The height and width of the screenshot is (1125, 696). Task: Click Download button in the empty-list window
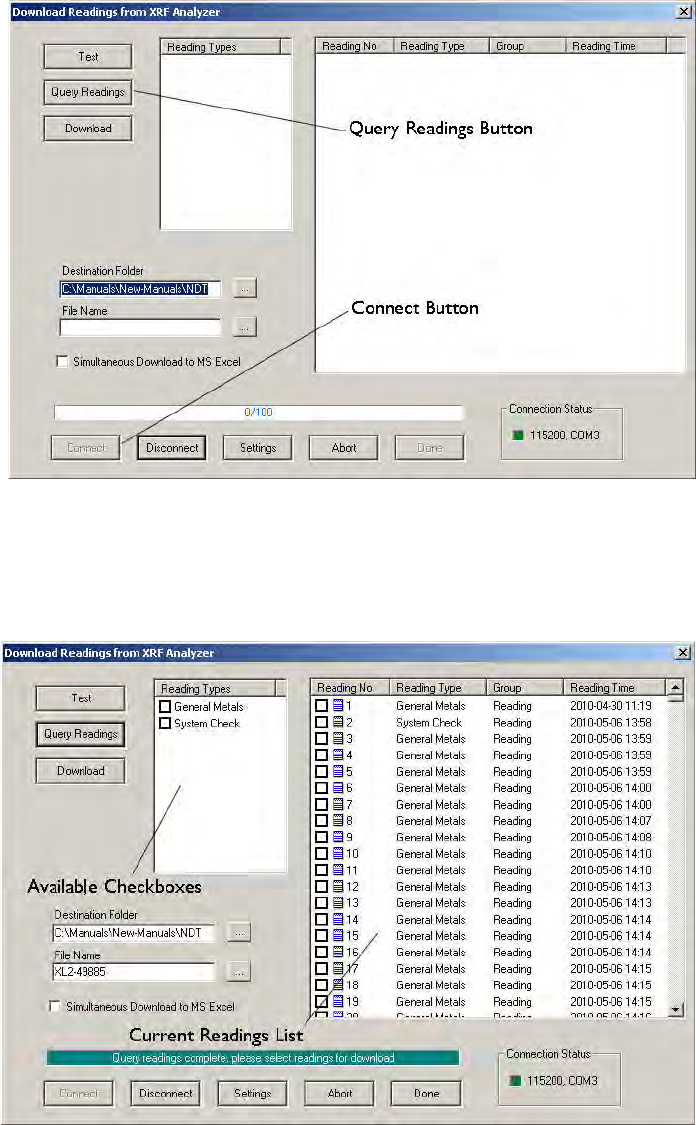point(88,128)
